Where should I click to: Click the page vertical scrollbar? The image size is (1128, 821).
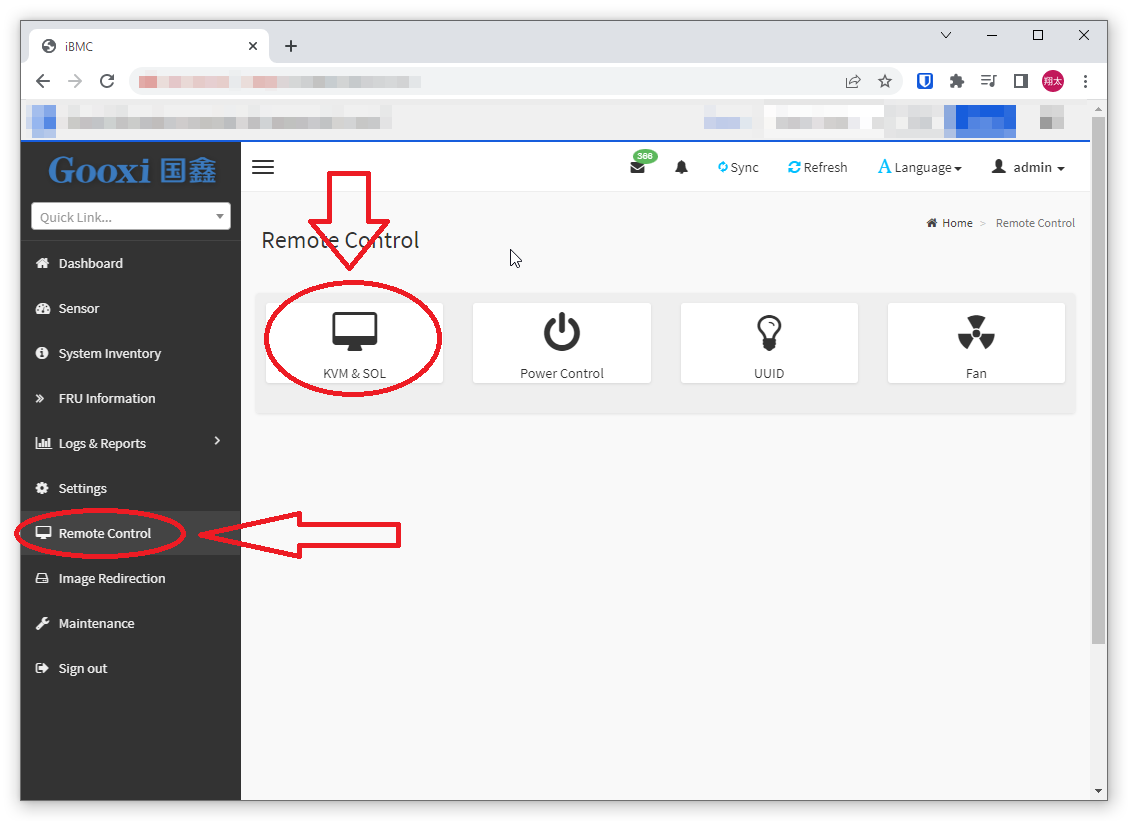(1098, 380)
